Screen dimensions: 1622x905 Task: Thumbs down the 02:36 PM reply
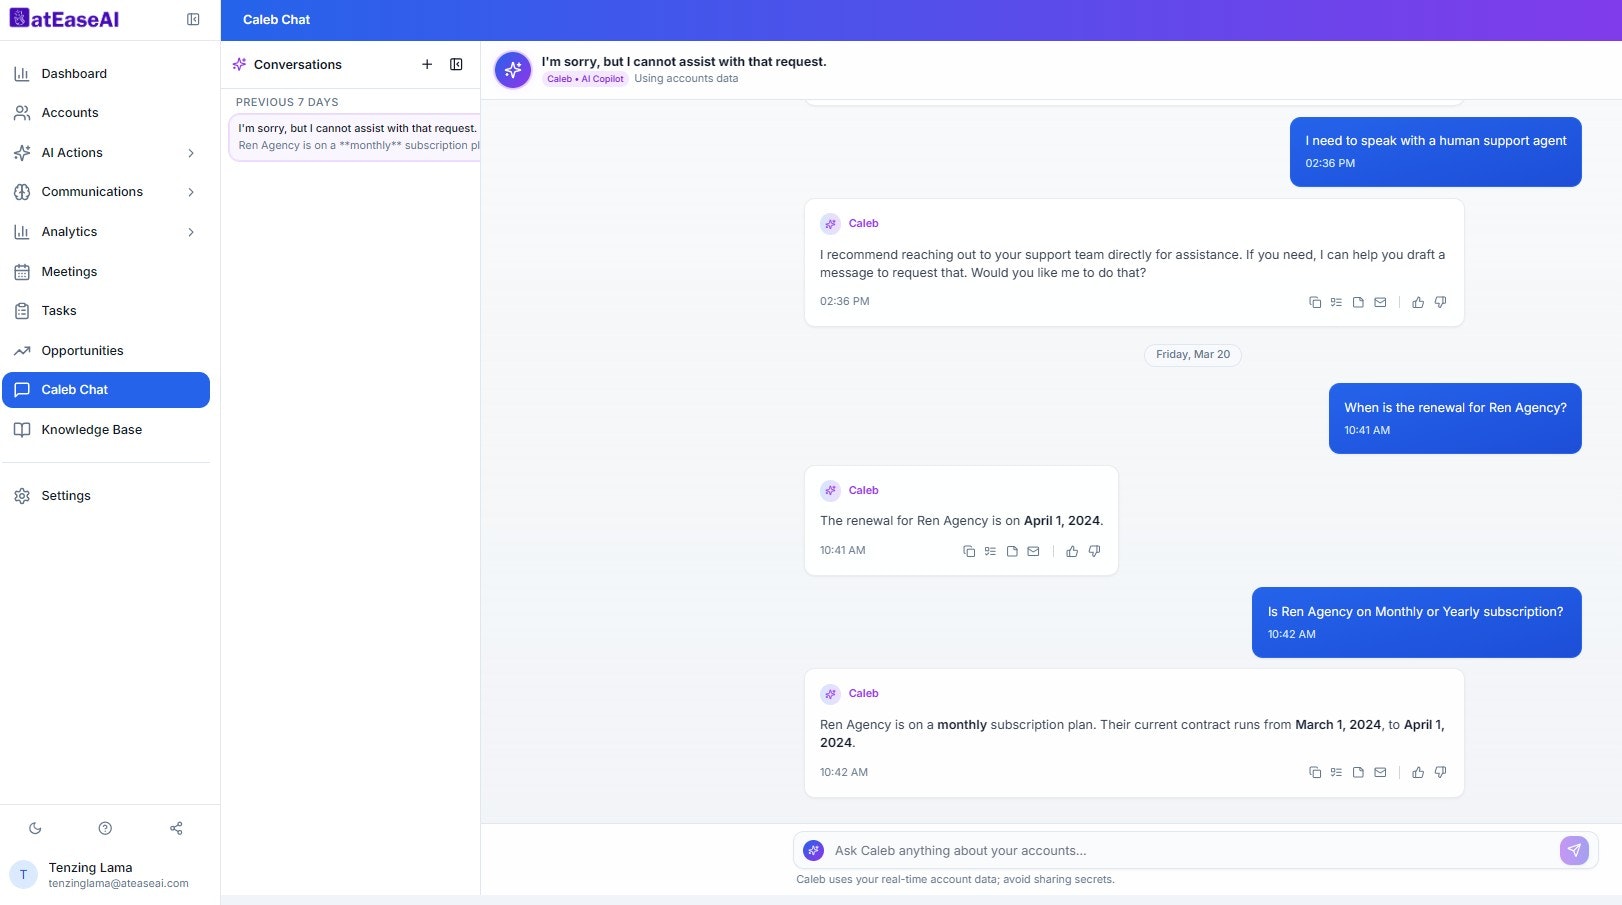click(x=1440, y=302)
